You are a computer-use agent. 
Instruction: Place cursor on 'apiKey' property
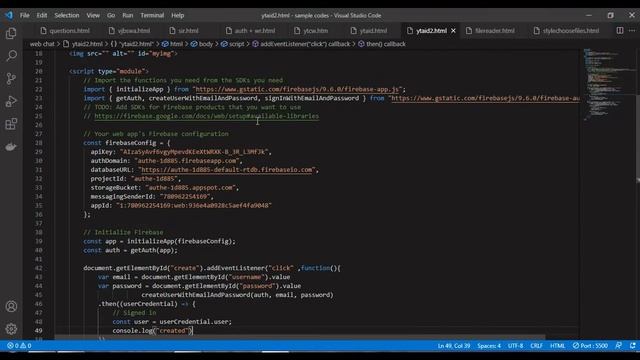point(102,152)
